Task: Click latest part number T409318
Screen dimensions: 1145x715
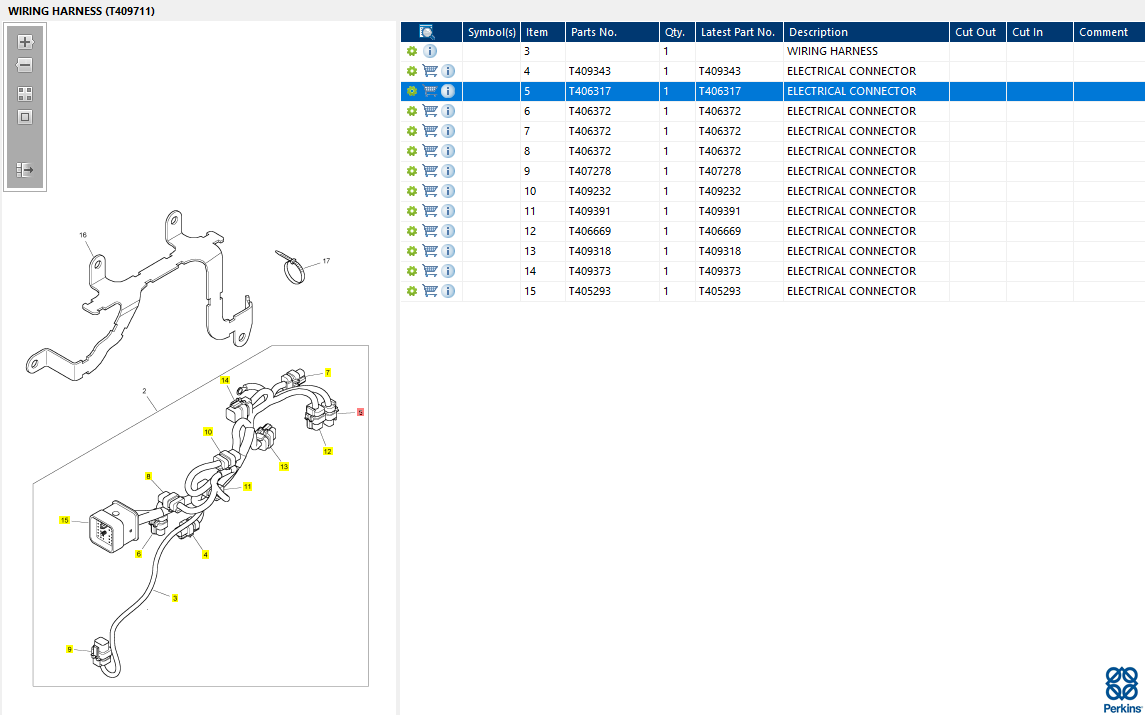Action: point(739,251)
